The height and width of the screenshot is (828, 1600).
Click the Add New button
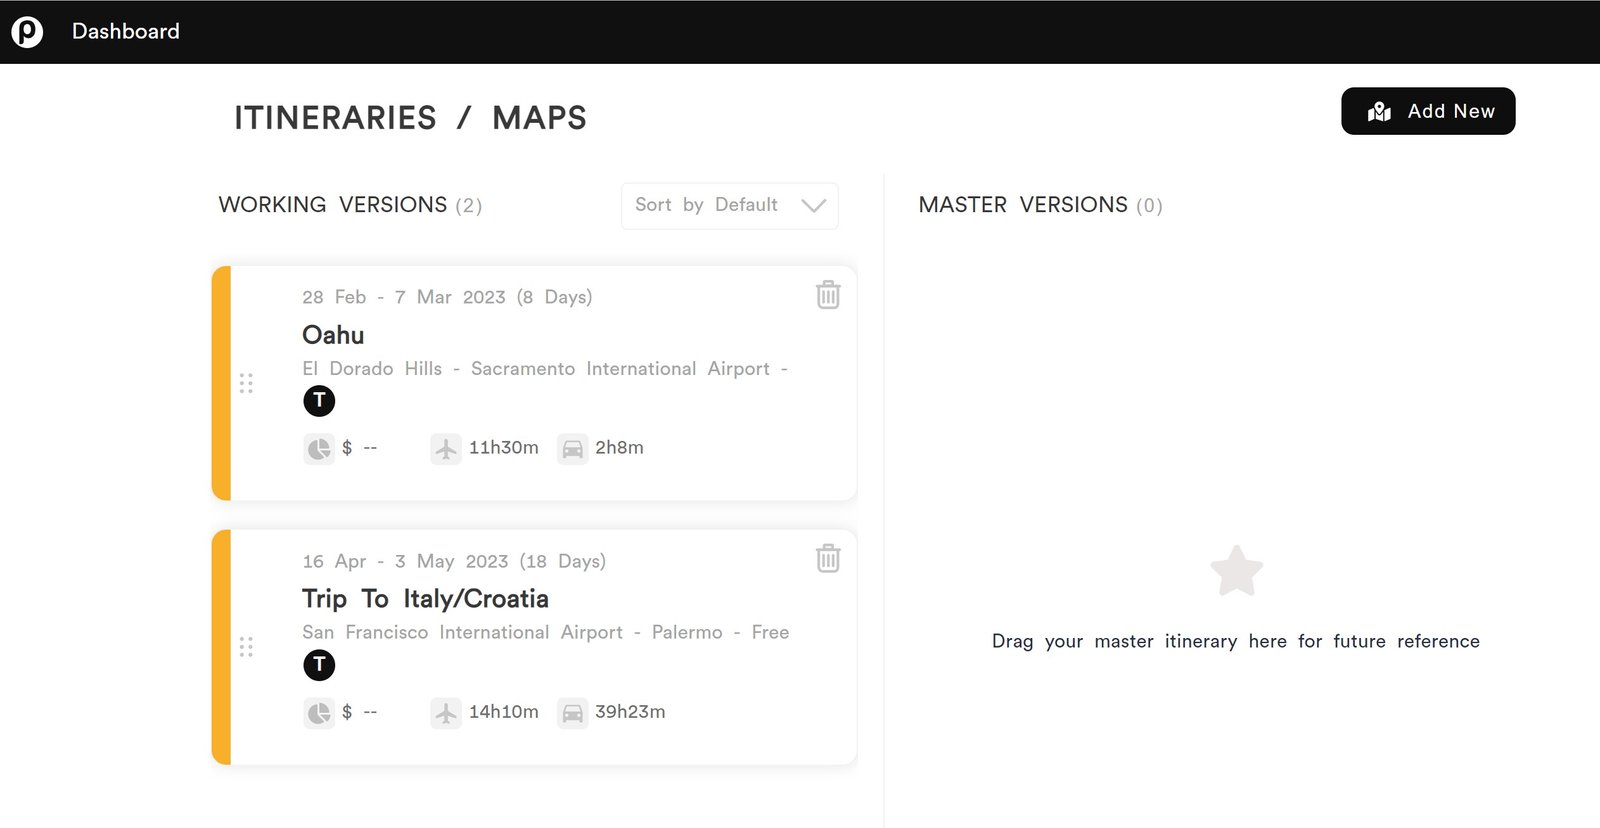(1427, 111)
